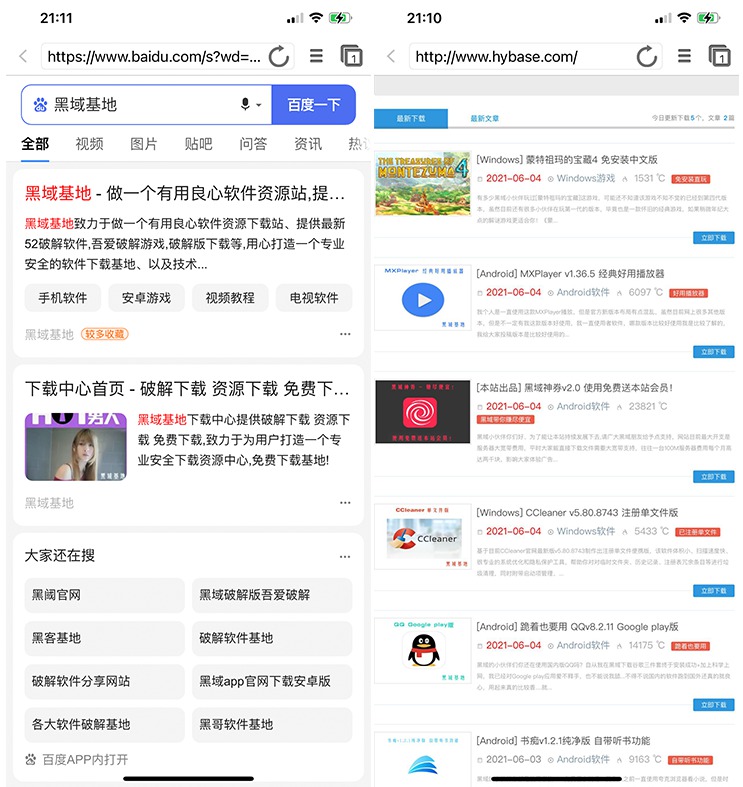
Task: Reload the hybase.com page
Action: 647,56
